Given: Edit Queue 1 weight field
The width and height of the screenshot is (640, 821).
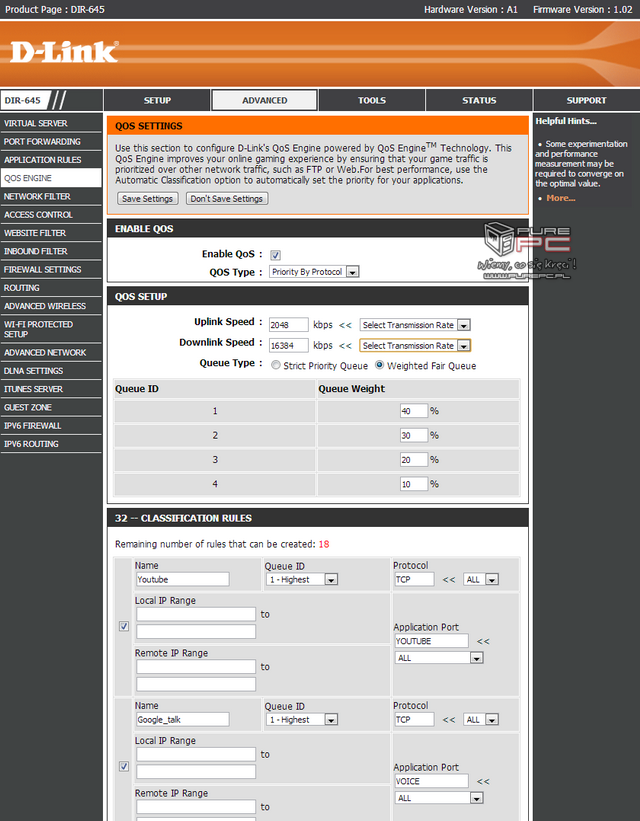Looking at the screenshot, I should coord(414,411).
